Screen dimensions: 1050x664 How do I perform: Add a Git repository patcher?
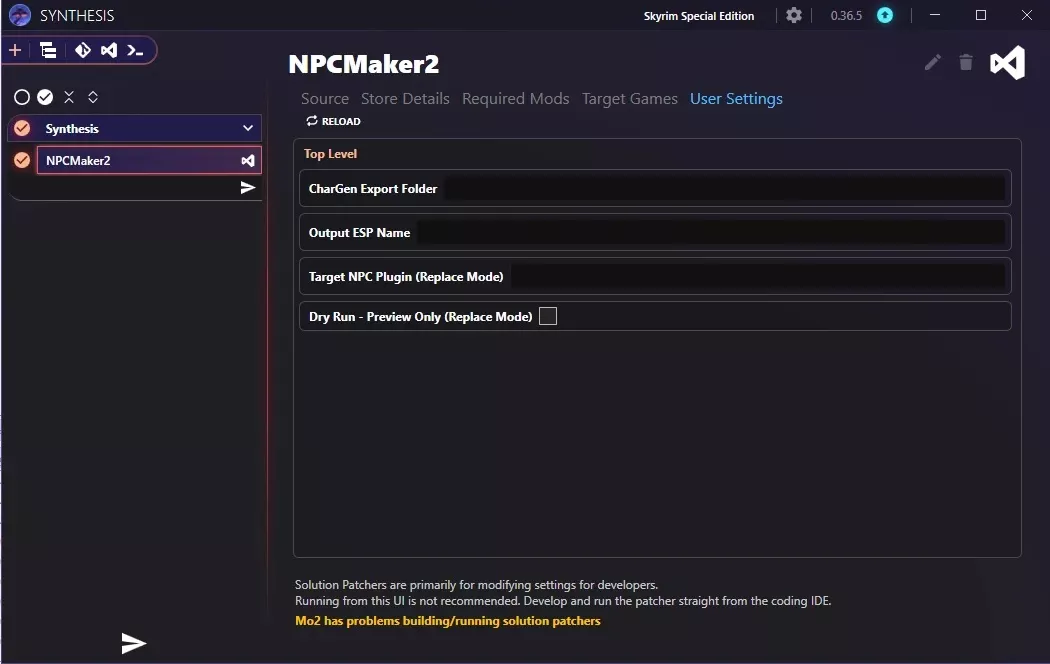[82, 50]
